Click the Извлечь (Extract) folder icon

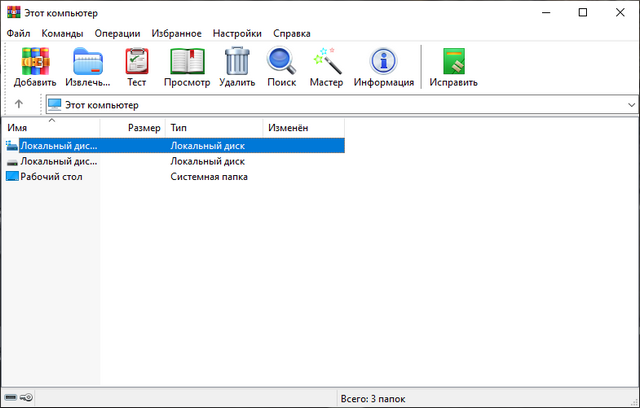click(88, 62)
